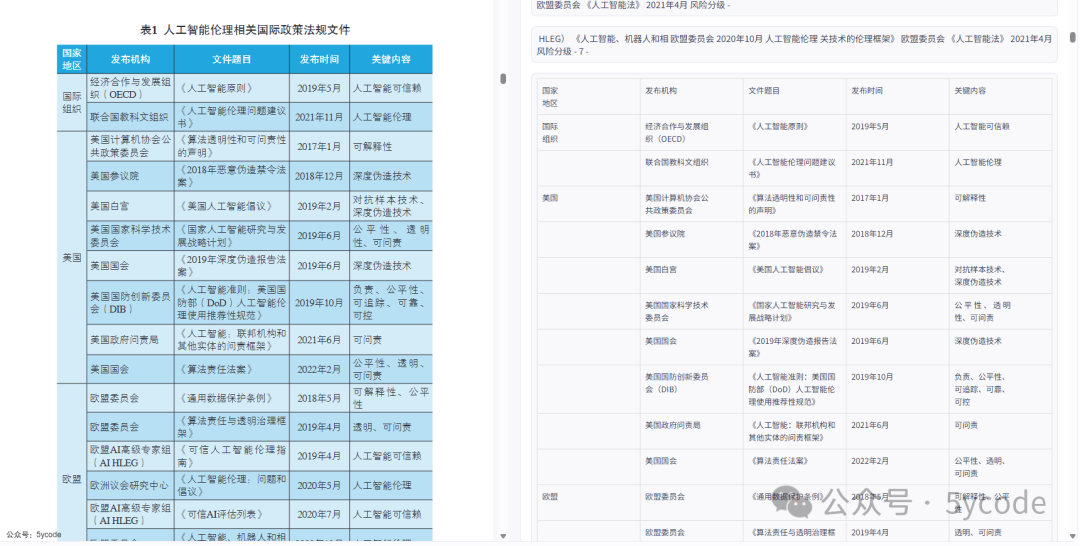The width and height of the screenshot is (1080, 546).
Task: Select 《可信AI评估列表》 in the left table
Action: point(220,514)
